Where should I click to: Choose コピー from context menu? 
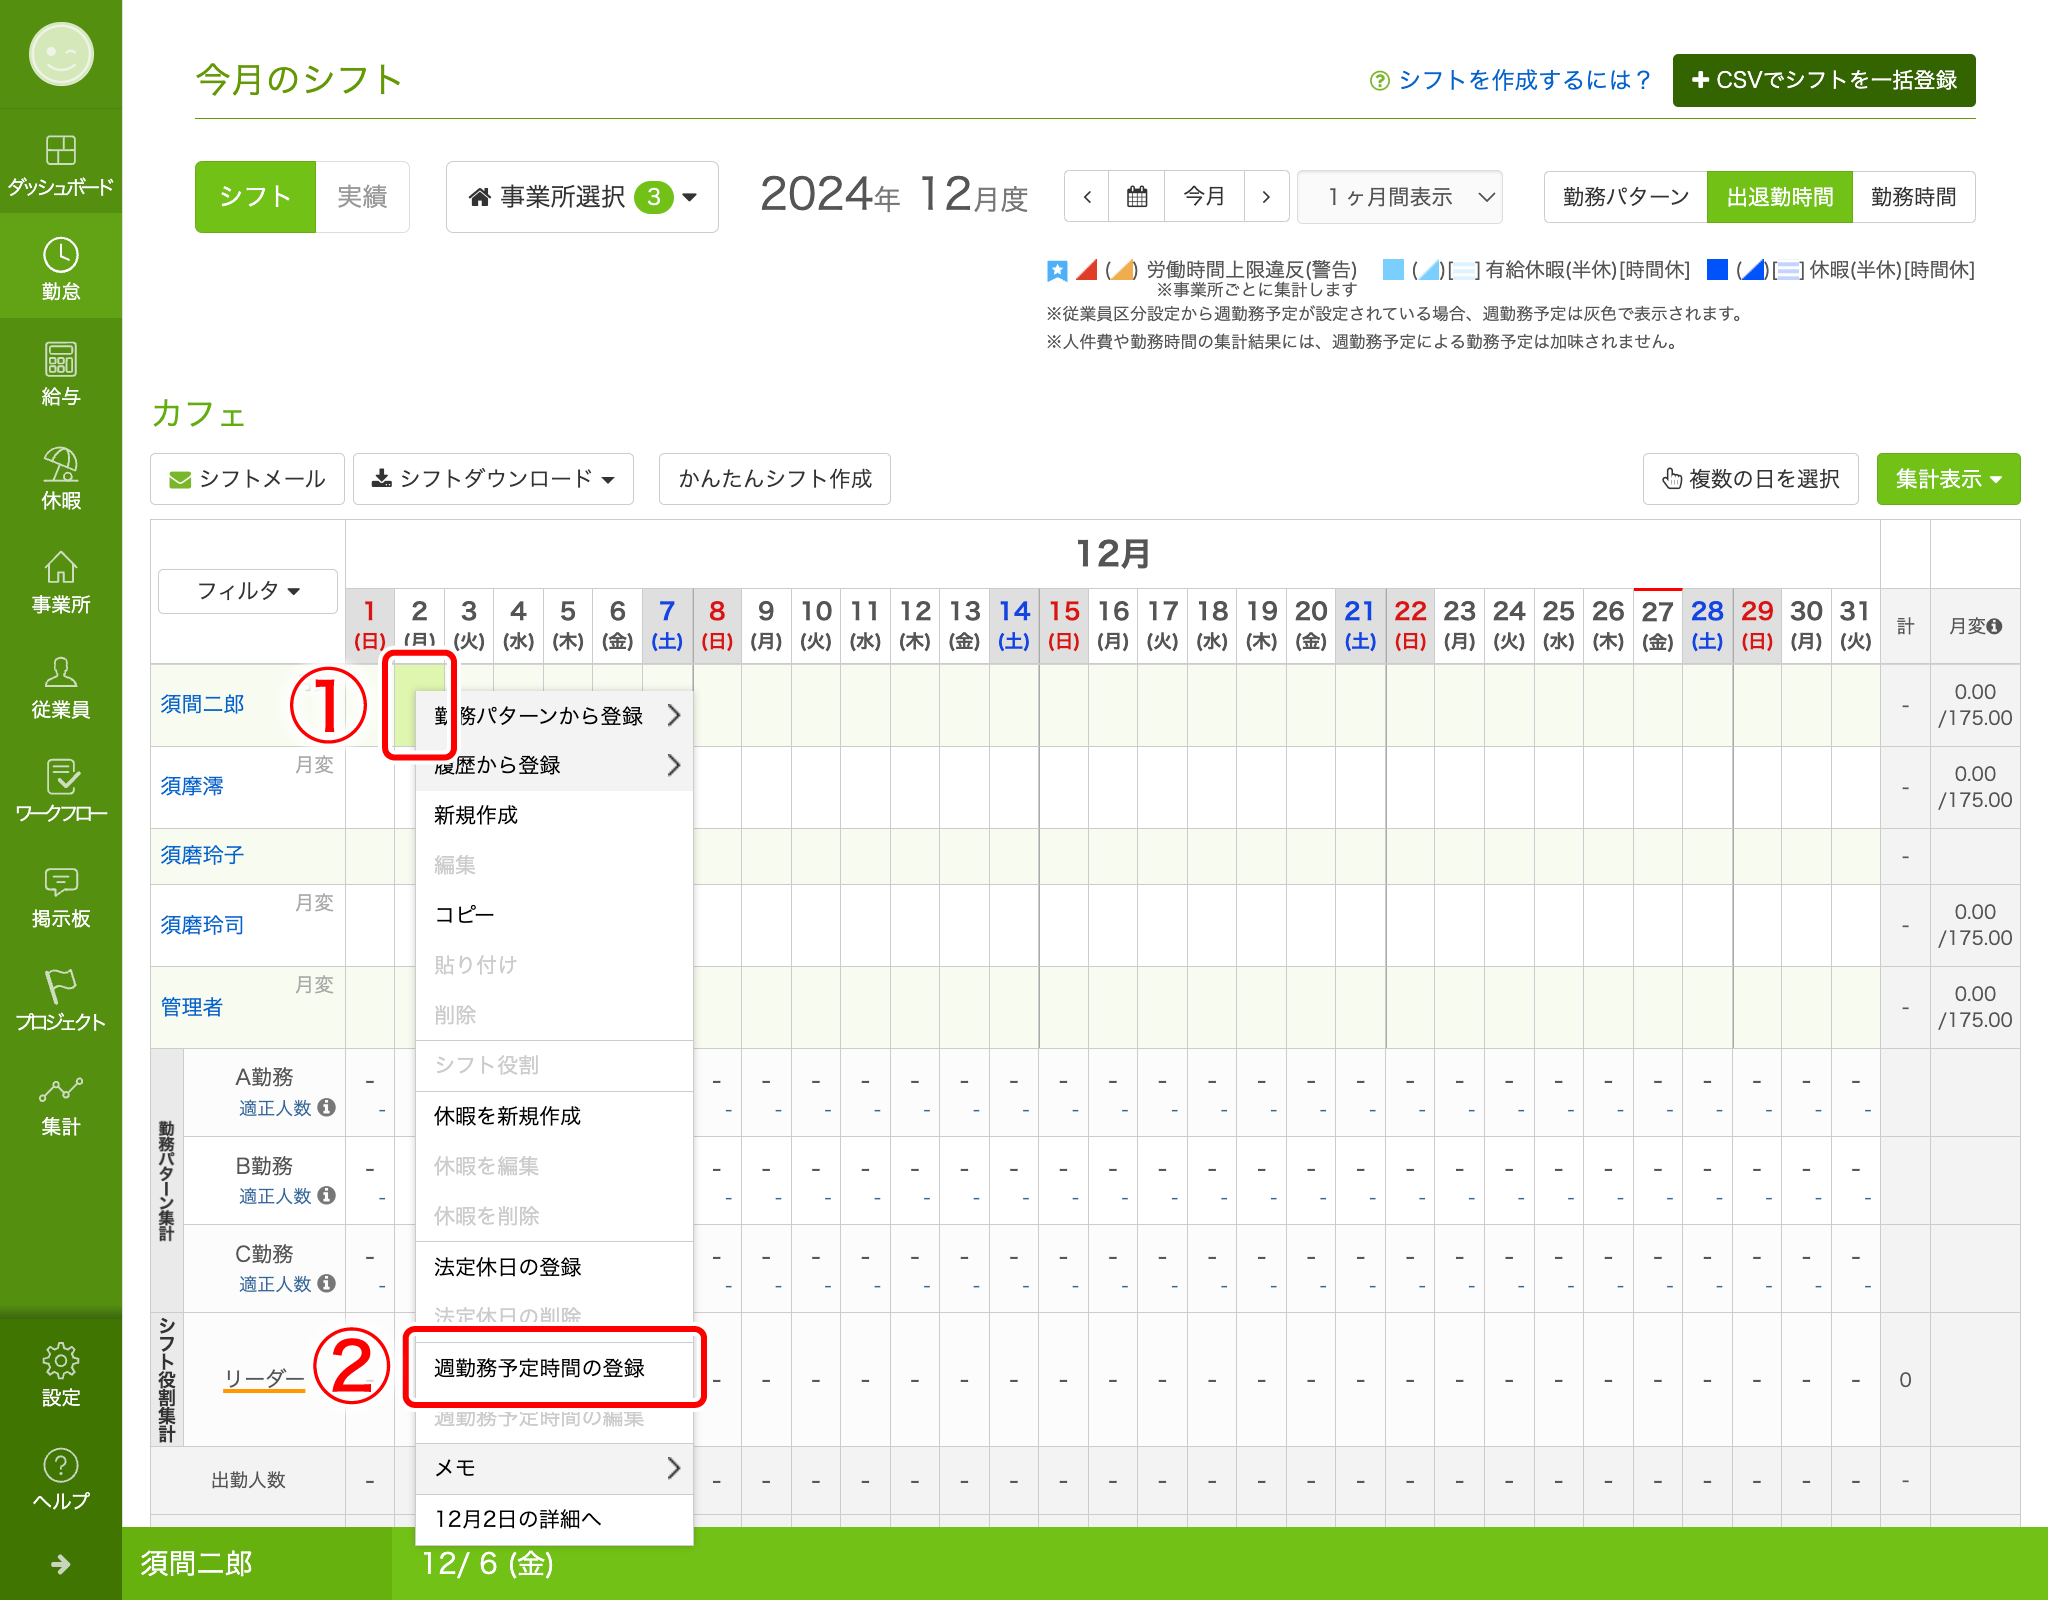point(554,915)
